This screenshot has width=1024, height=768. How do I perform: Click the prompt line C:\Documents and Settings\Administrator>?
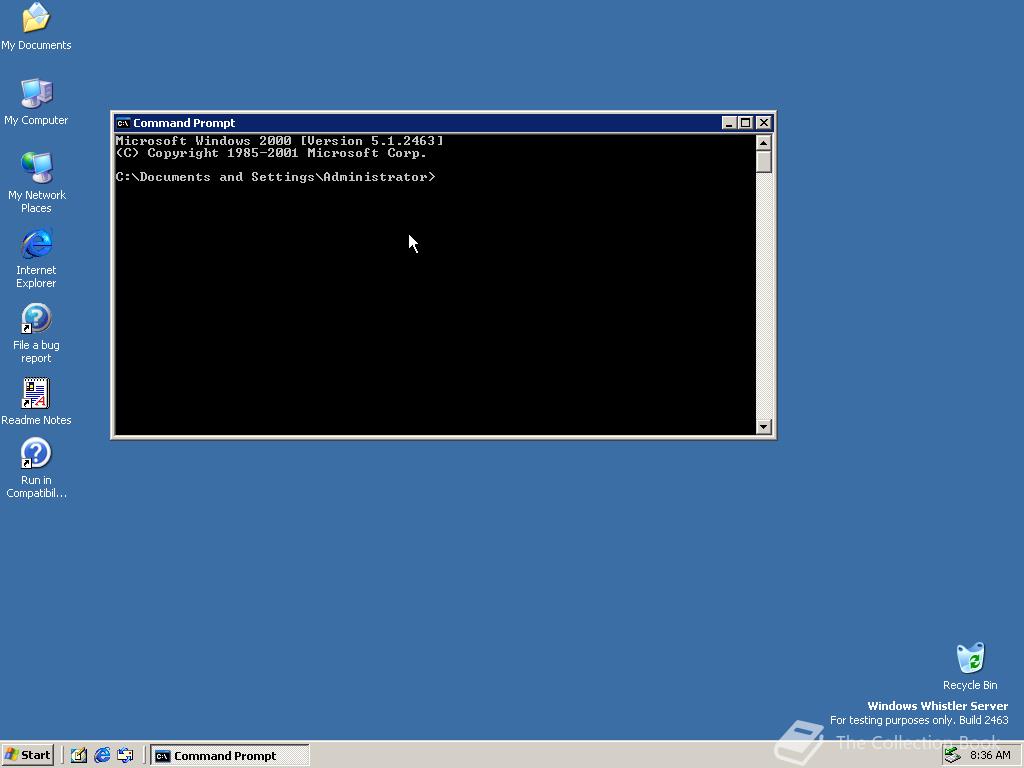(x=275, y=177)
